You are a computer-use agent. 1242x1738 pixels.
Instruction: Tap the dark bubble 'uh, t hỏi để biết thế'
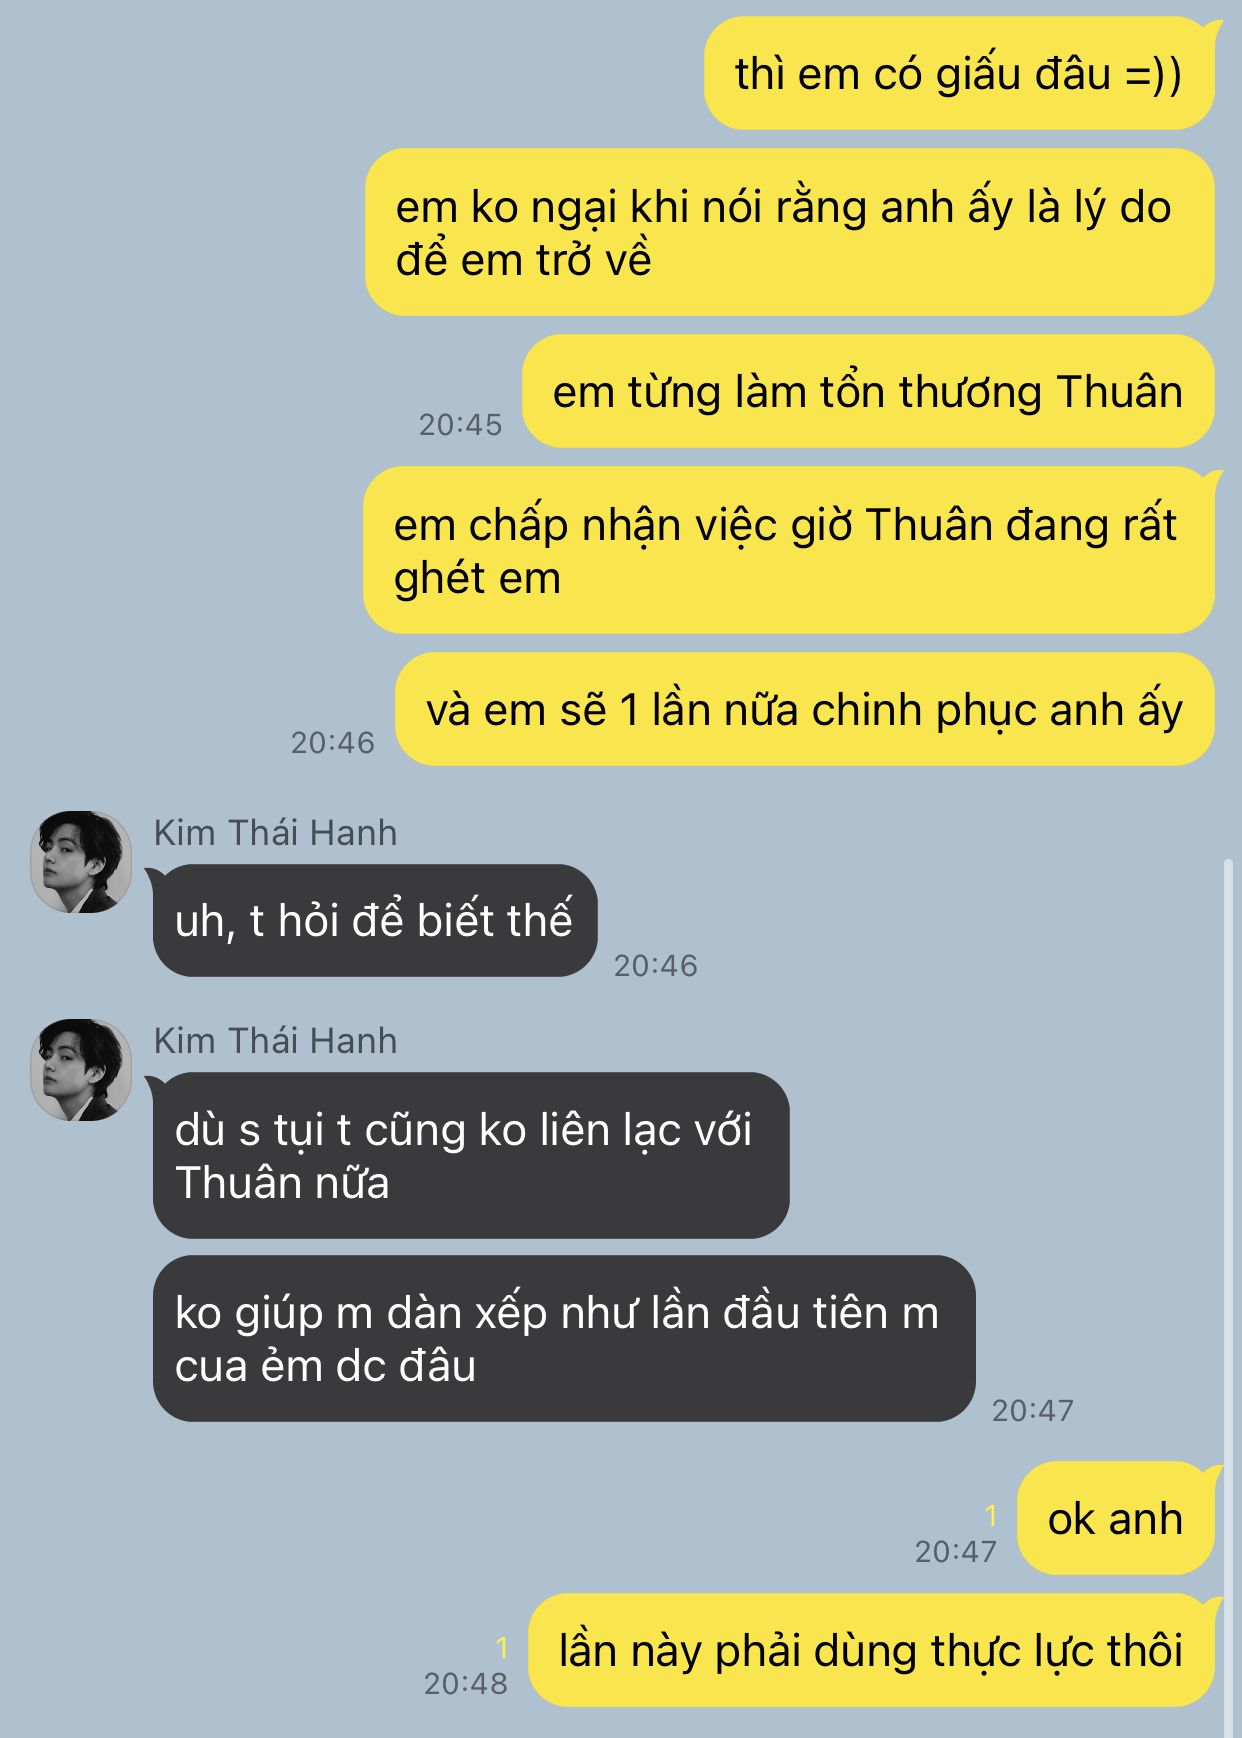[375, 920]
